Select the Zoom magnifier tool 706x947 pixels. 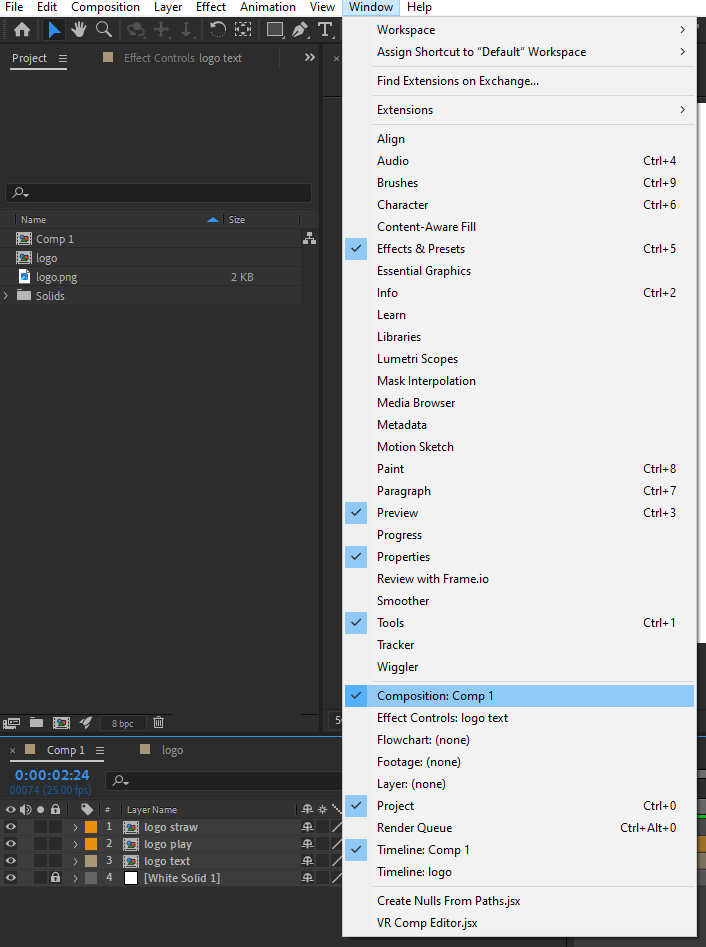104,30
